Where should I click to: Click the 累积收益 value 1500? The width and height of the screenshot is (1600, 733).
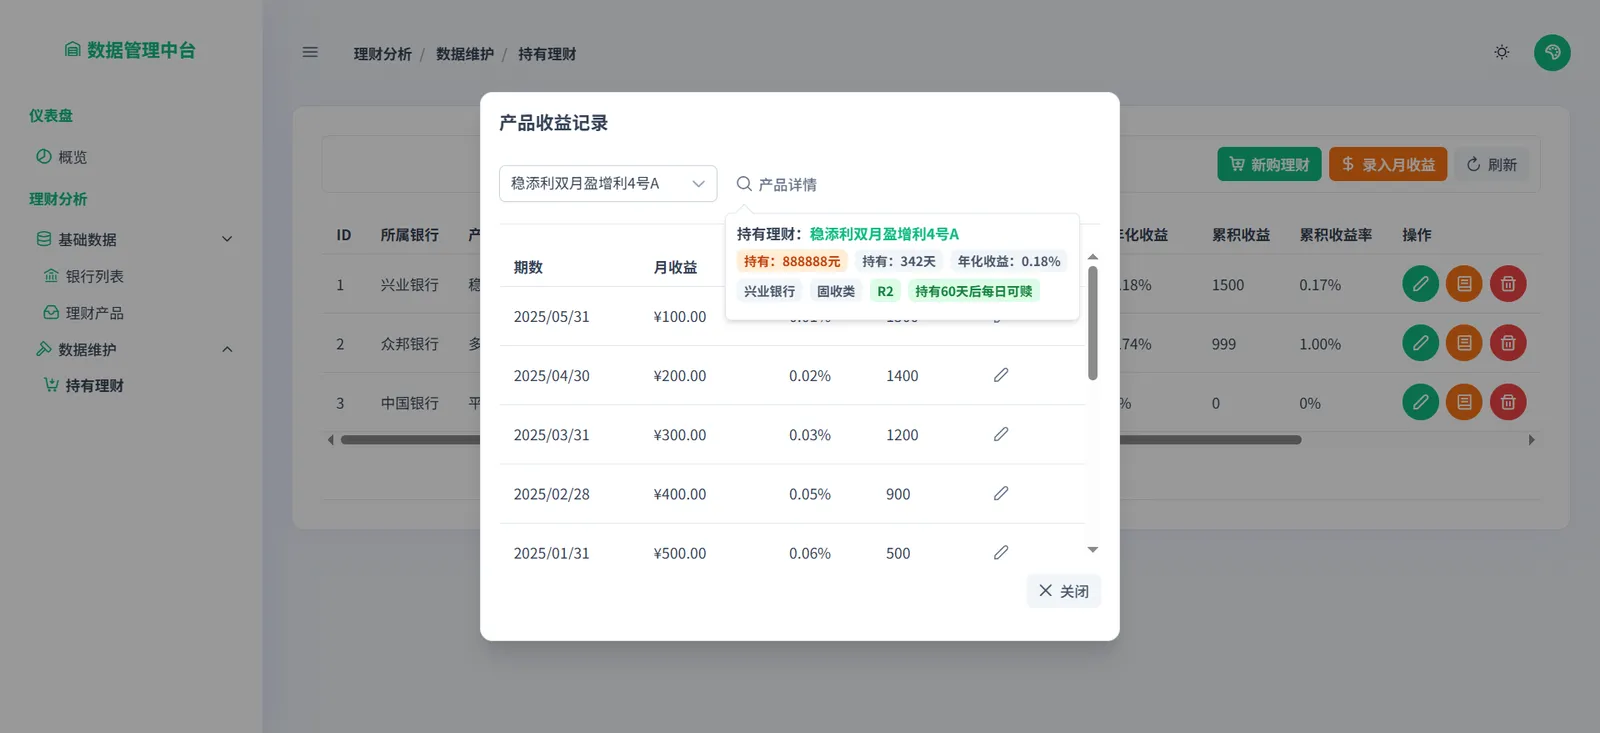(x=1228, y=285)
